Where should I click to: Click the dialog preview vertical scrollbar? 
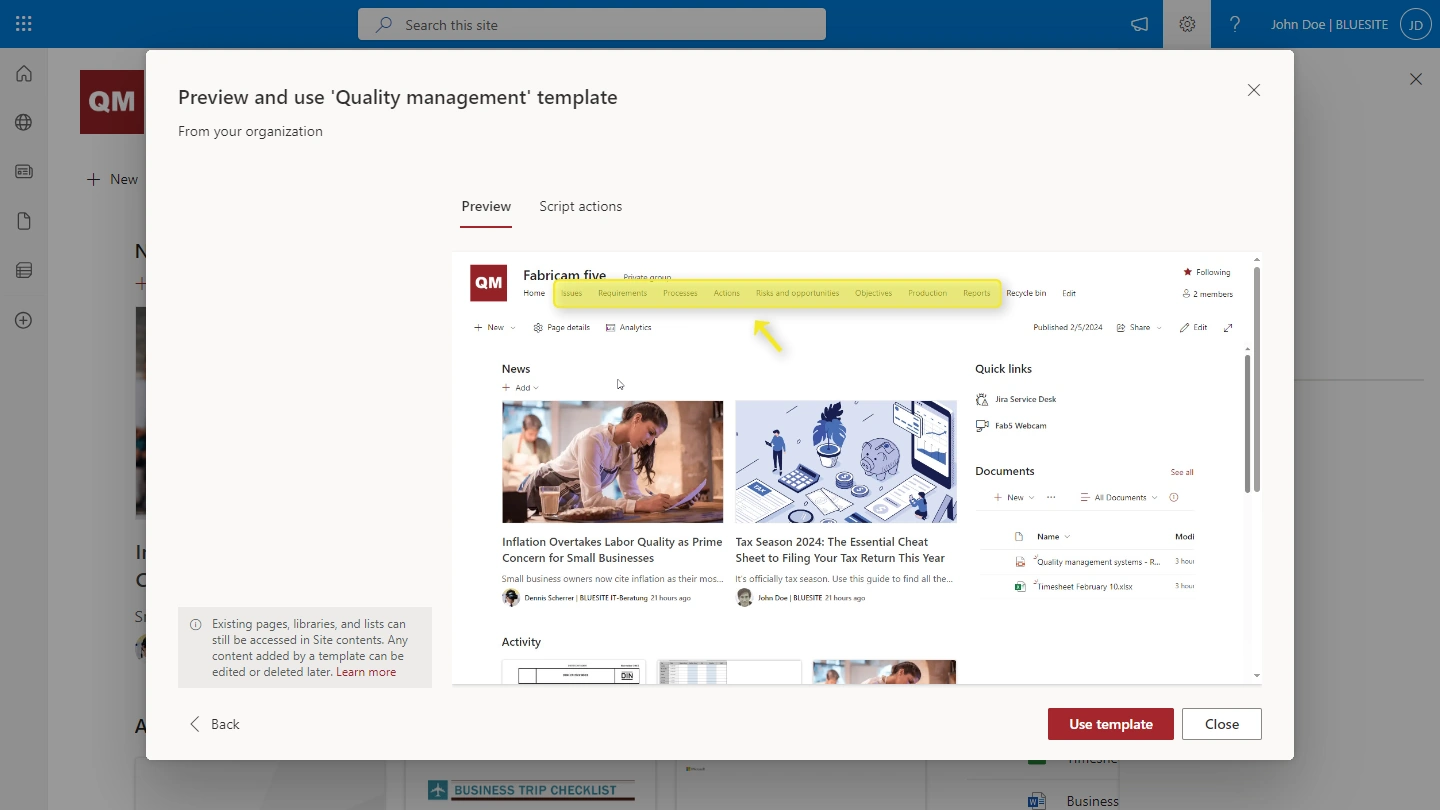pos(1257,380)
